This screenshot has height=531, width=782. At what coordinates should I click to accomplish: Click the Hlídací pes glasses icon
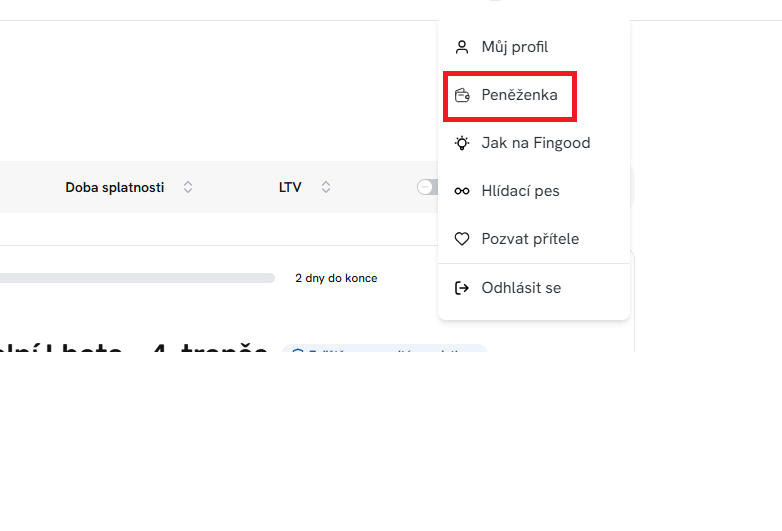[461, 191]
